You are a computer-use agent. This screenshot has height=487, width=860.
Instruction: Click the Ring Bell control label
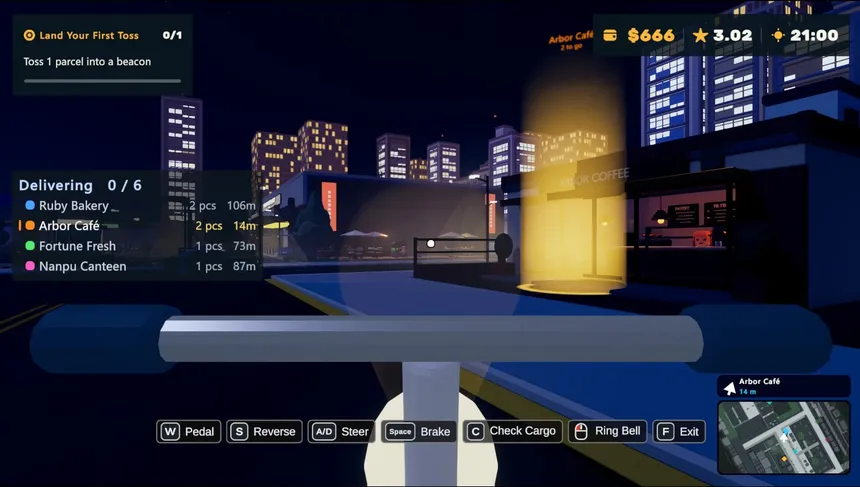pos(618,431)
